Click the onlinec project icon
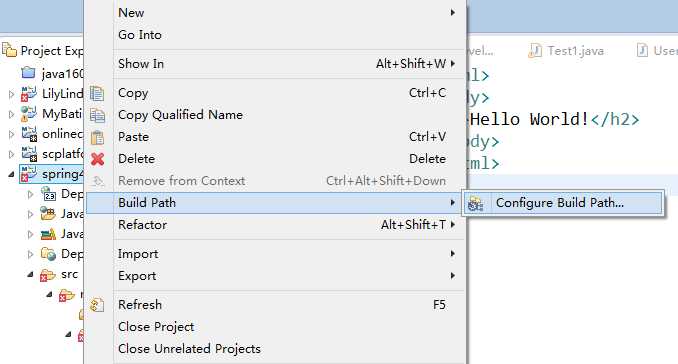Screen dimensions: 678x364 [29, 134]
